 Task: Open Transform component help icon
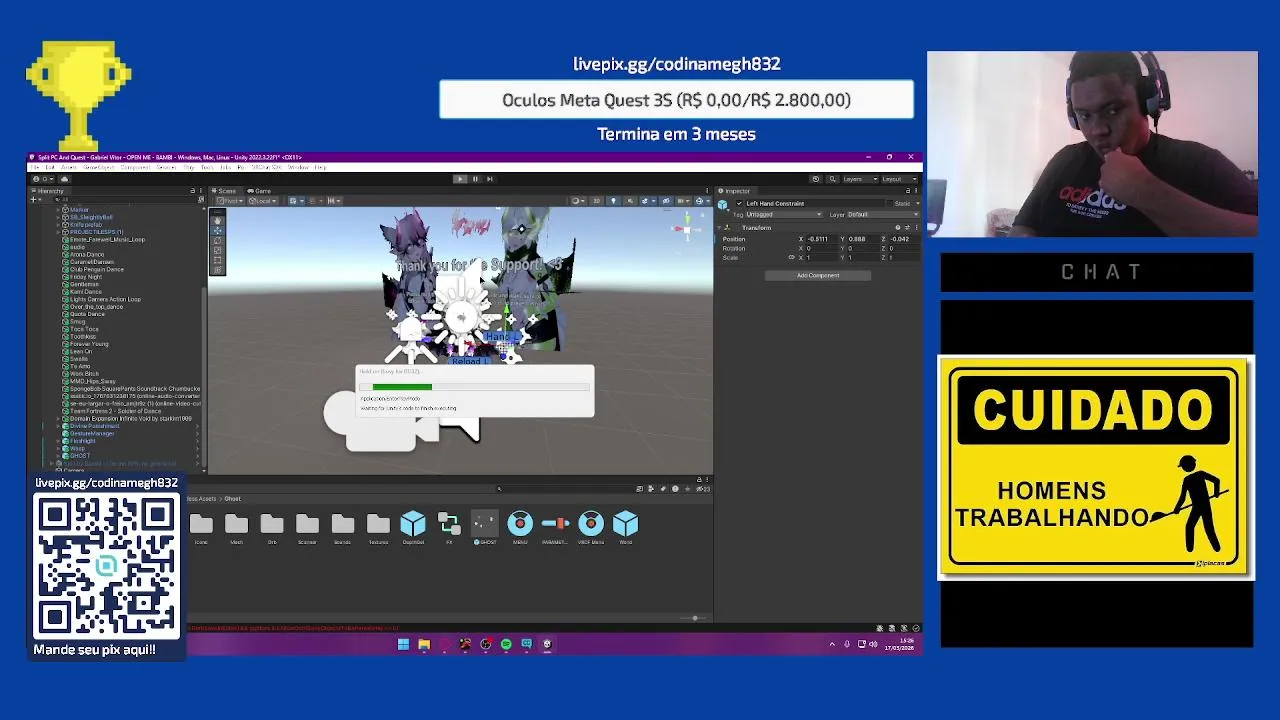[898, 228]
